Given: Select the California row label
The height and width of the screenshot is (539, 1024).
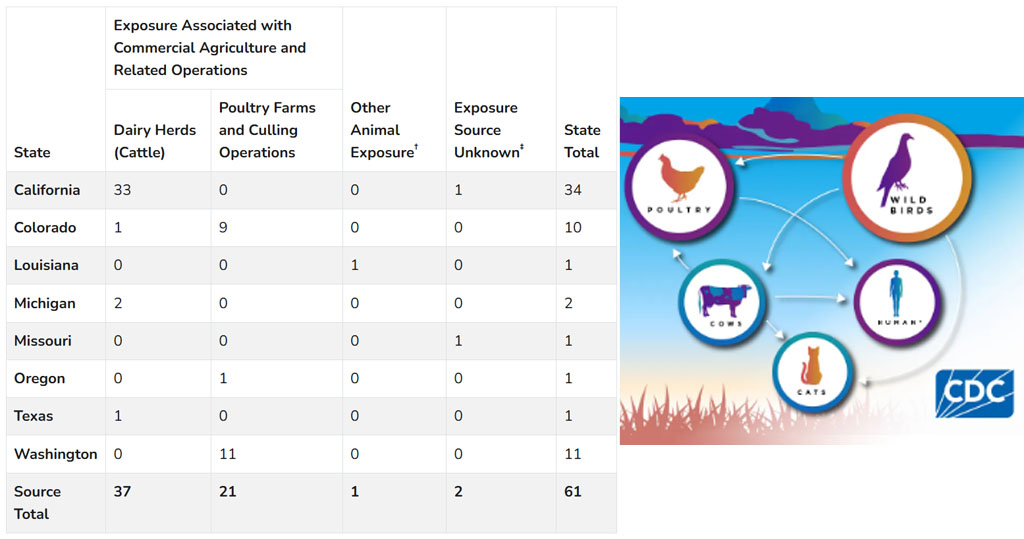Looking at the screenshot, I should pos(47,190).
